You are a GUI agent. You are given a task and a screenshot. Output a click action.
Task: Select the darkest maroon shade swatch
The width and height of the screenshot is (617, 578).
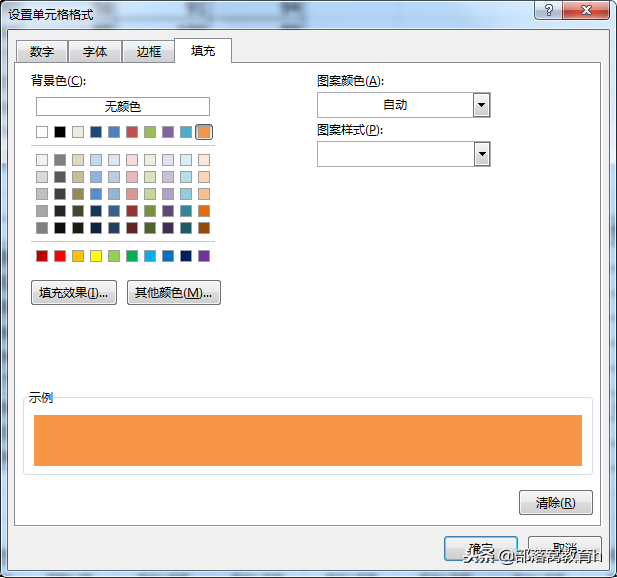pyautogui.click(x=132, y=228)
